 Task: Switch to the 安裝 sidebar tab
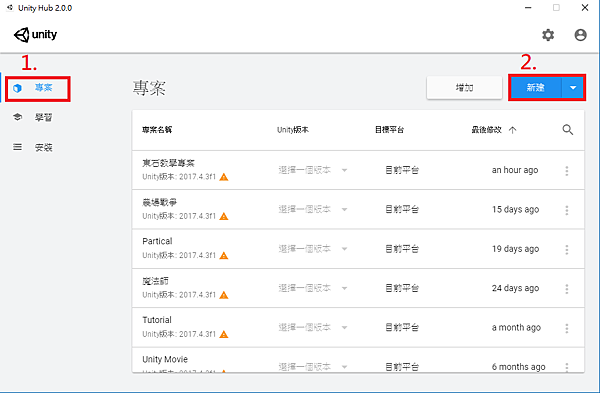point(33,147)
